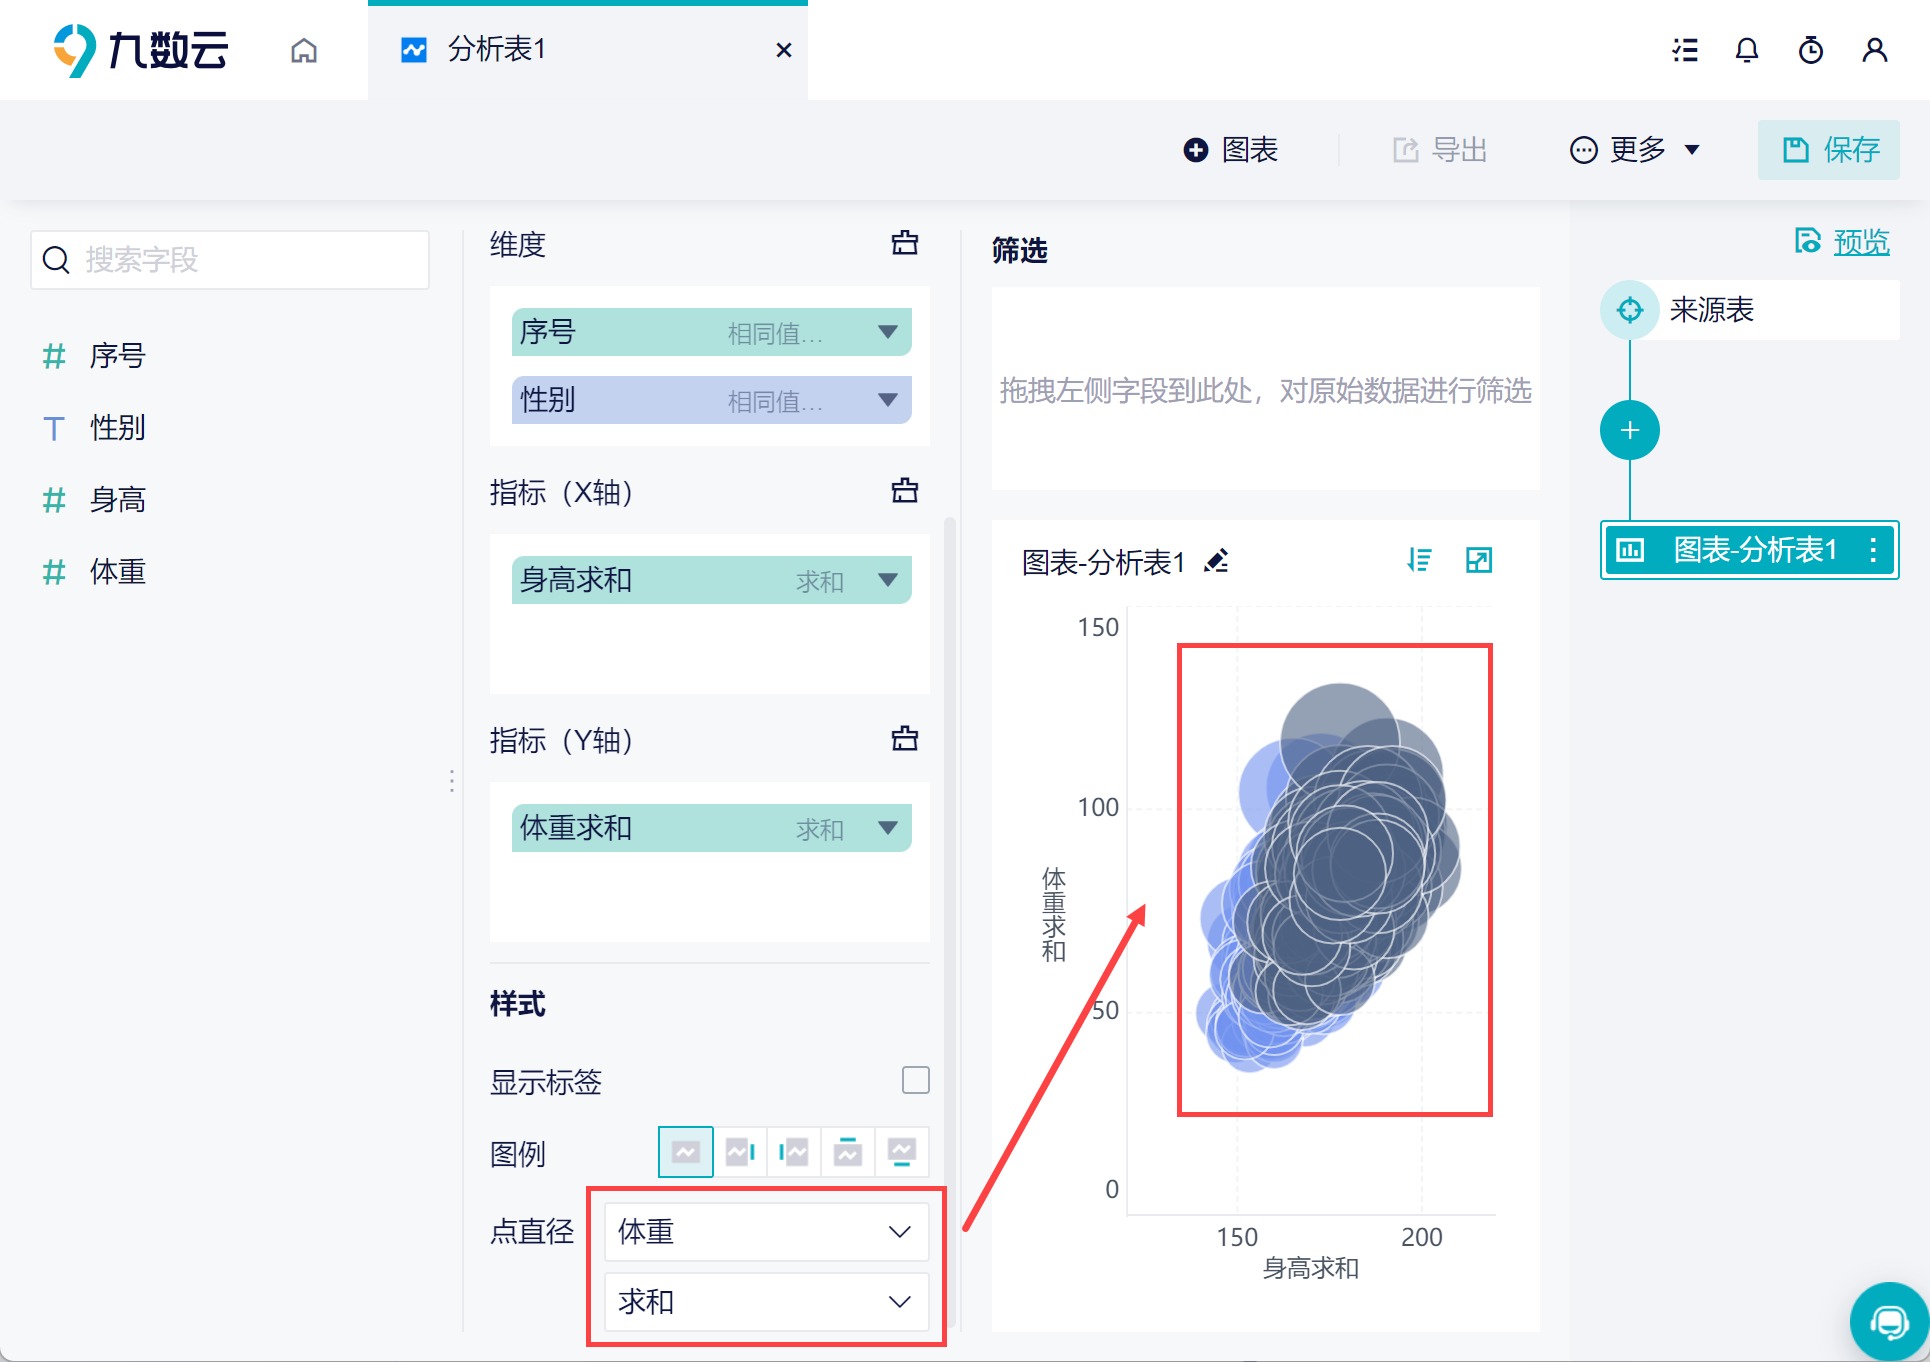
Task: Open the user account icon
Action: (x=1874, y=50)
